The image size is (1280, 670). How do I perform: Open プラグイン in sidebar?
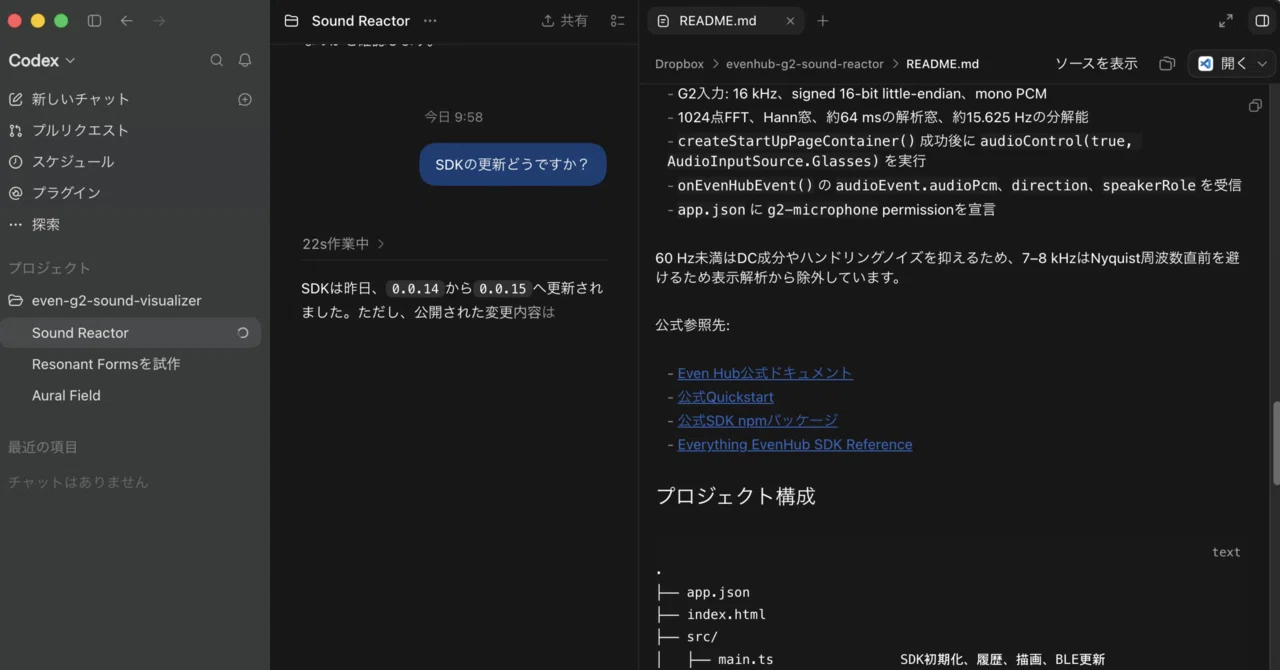130,192
